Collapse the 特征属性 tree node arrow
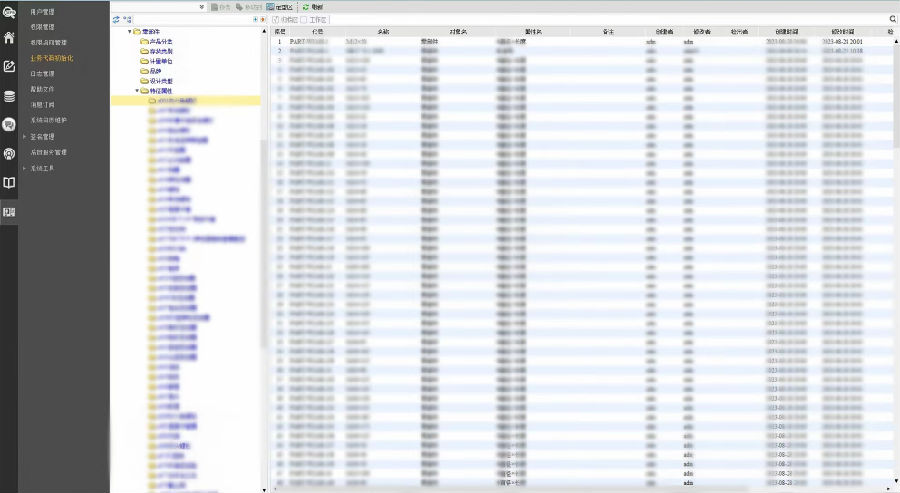 (137, 91)
